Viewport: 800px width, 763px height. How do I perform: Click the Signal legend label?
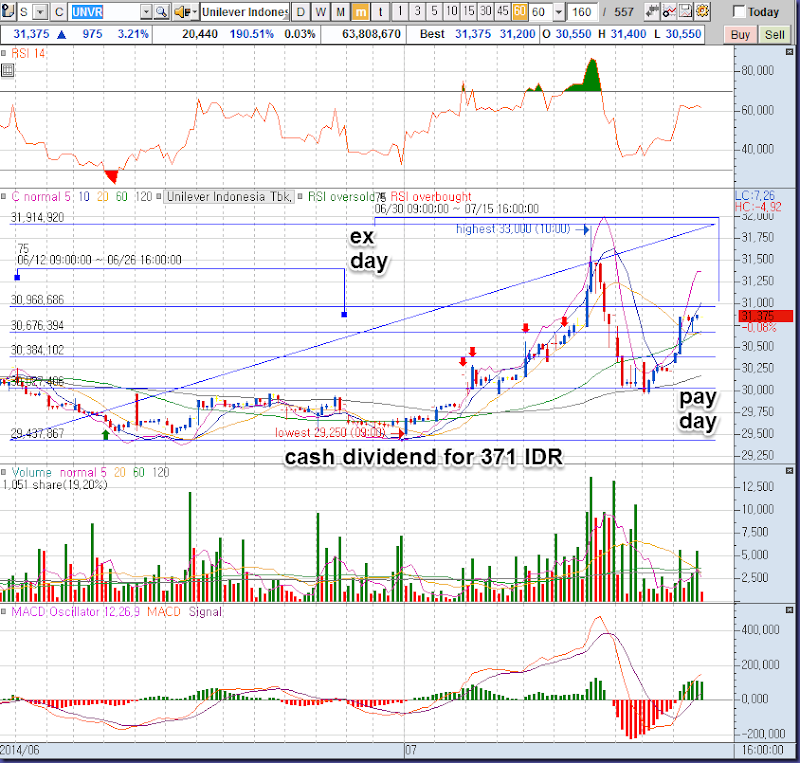point(205,611)
